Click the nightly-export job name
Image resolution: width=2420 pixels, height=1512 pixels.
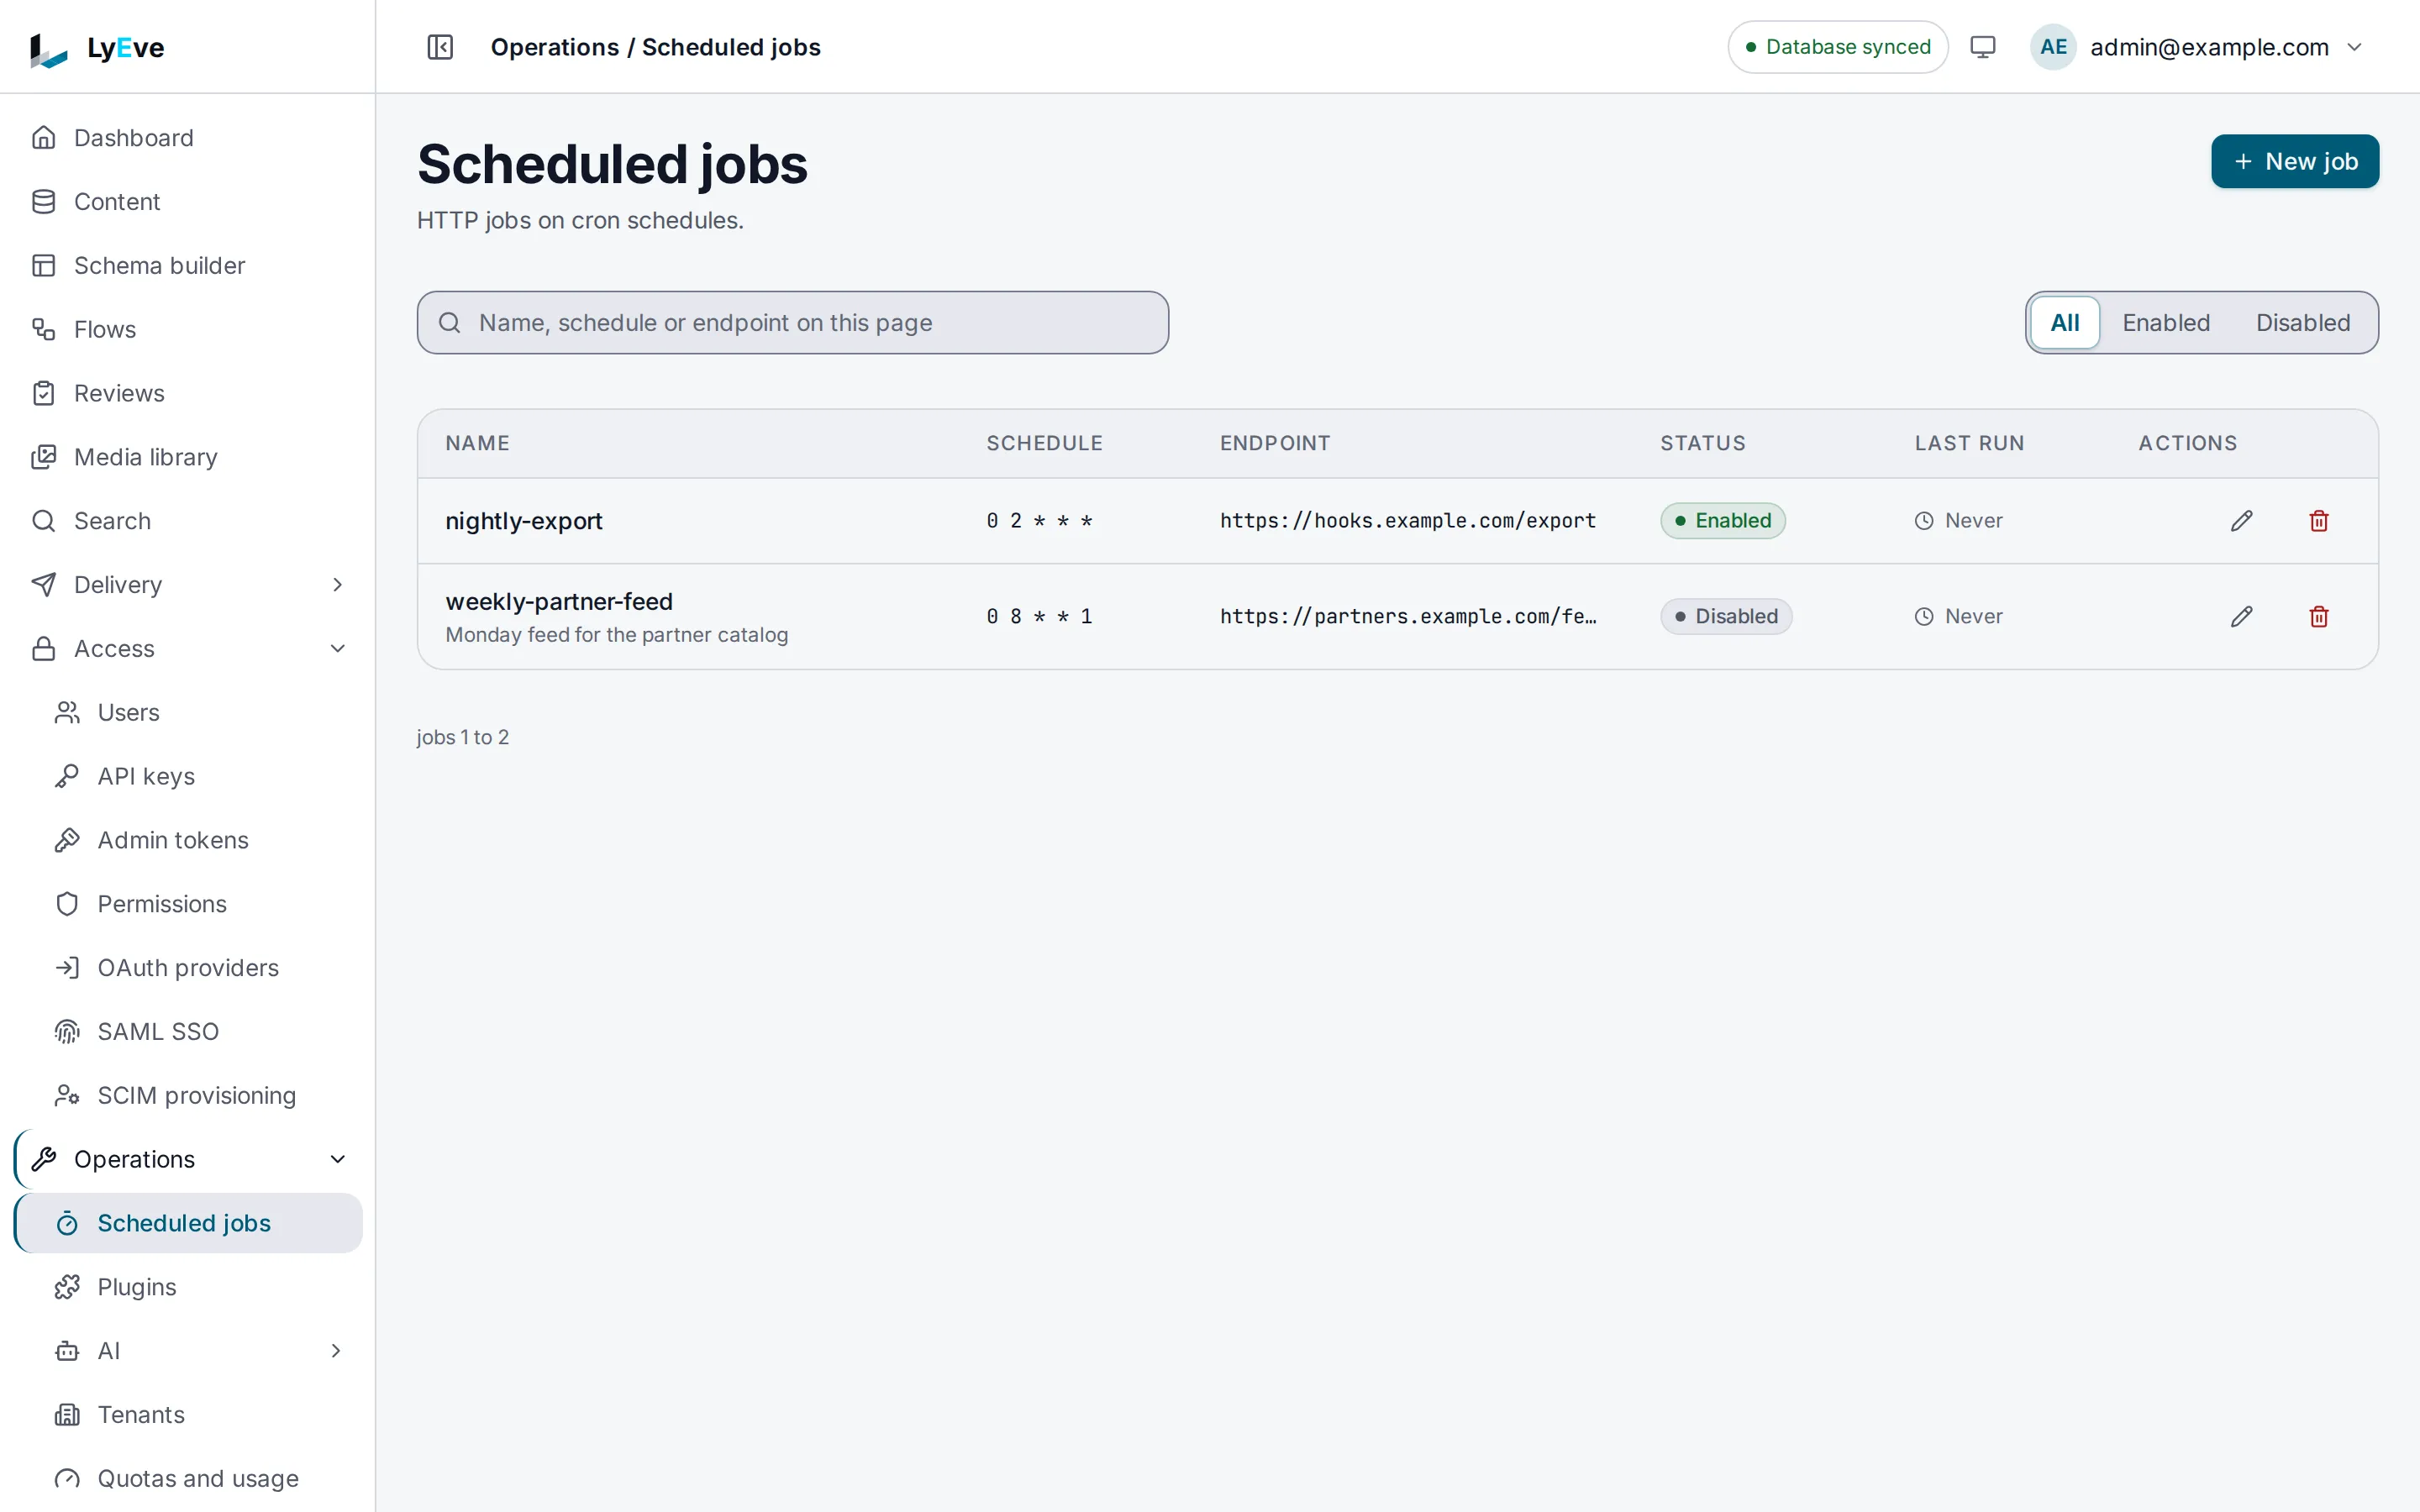[523, 521]
